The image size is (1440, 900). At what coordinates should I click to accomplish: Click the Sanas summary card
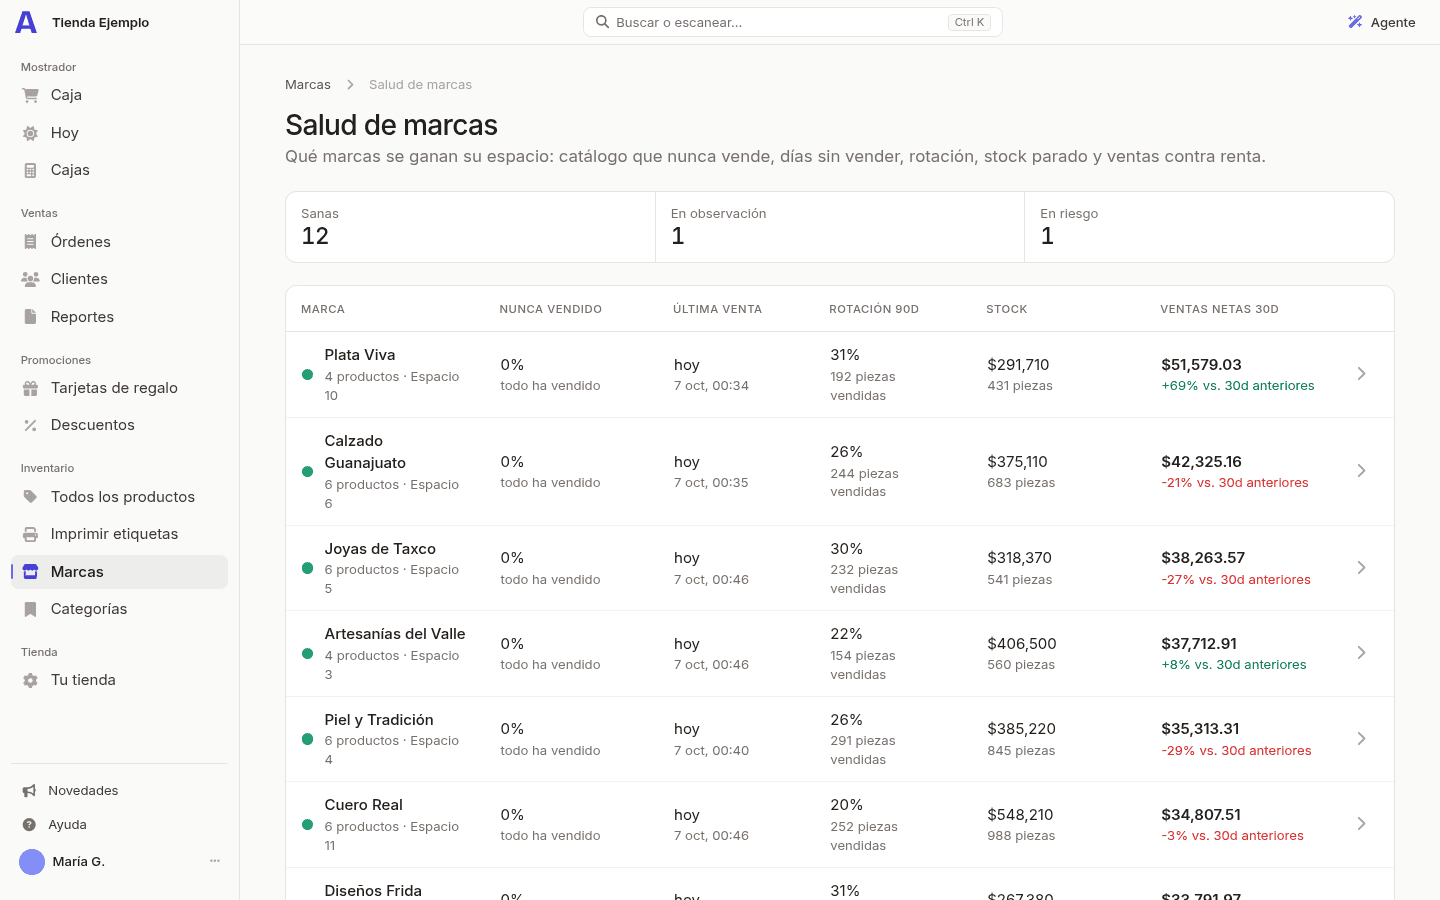pos(470,227)
